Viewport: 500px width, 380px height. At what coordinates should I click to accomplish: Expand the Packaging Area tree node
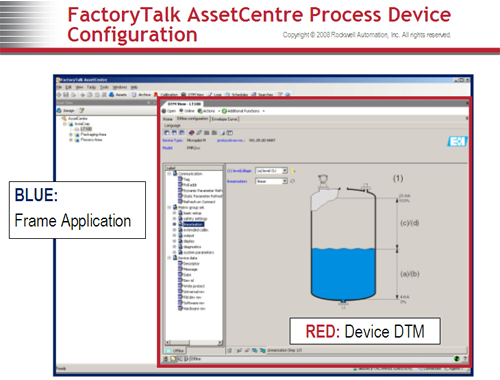pos(71,135)
